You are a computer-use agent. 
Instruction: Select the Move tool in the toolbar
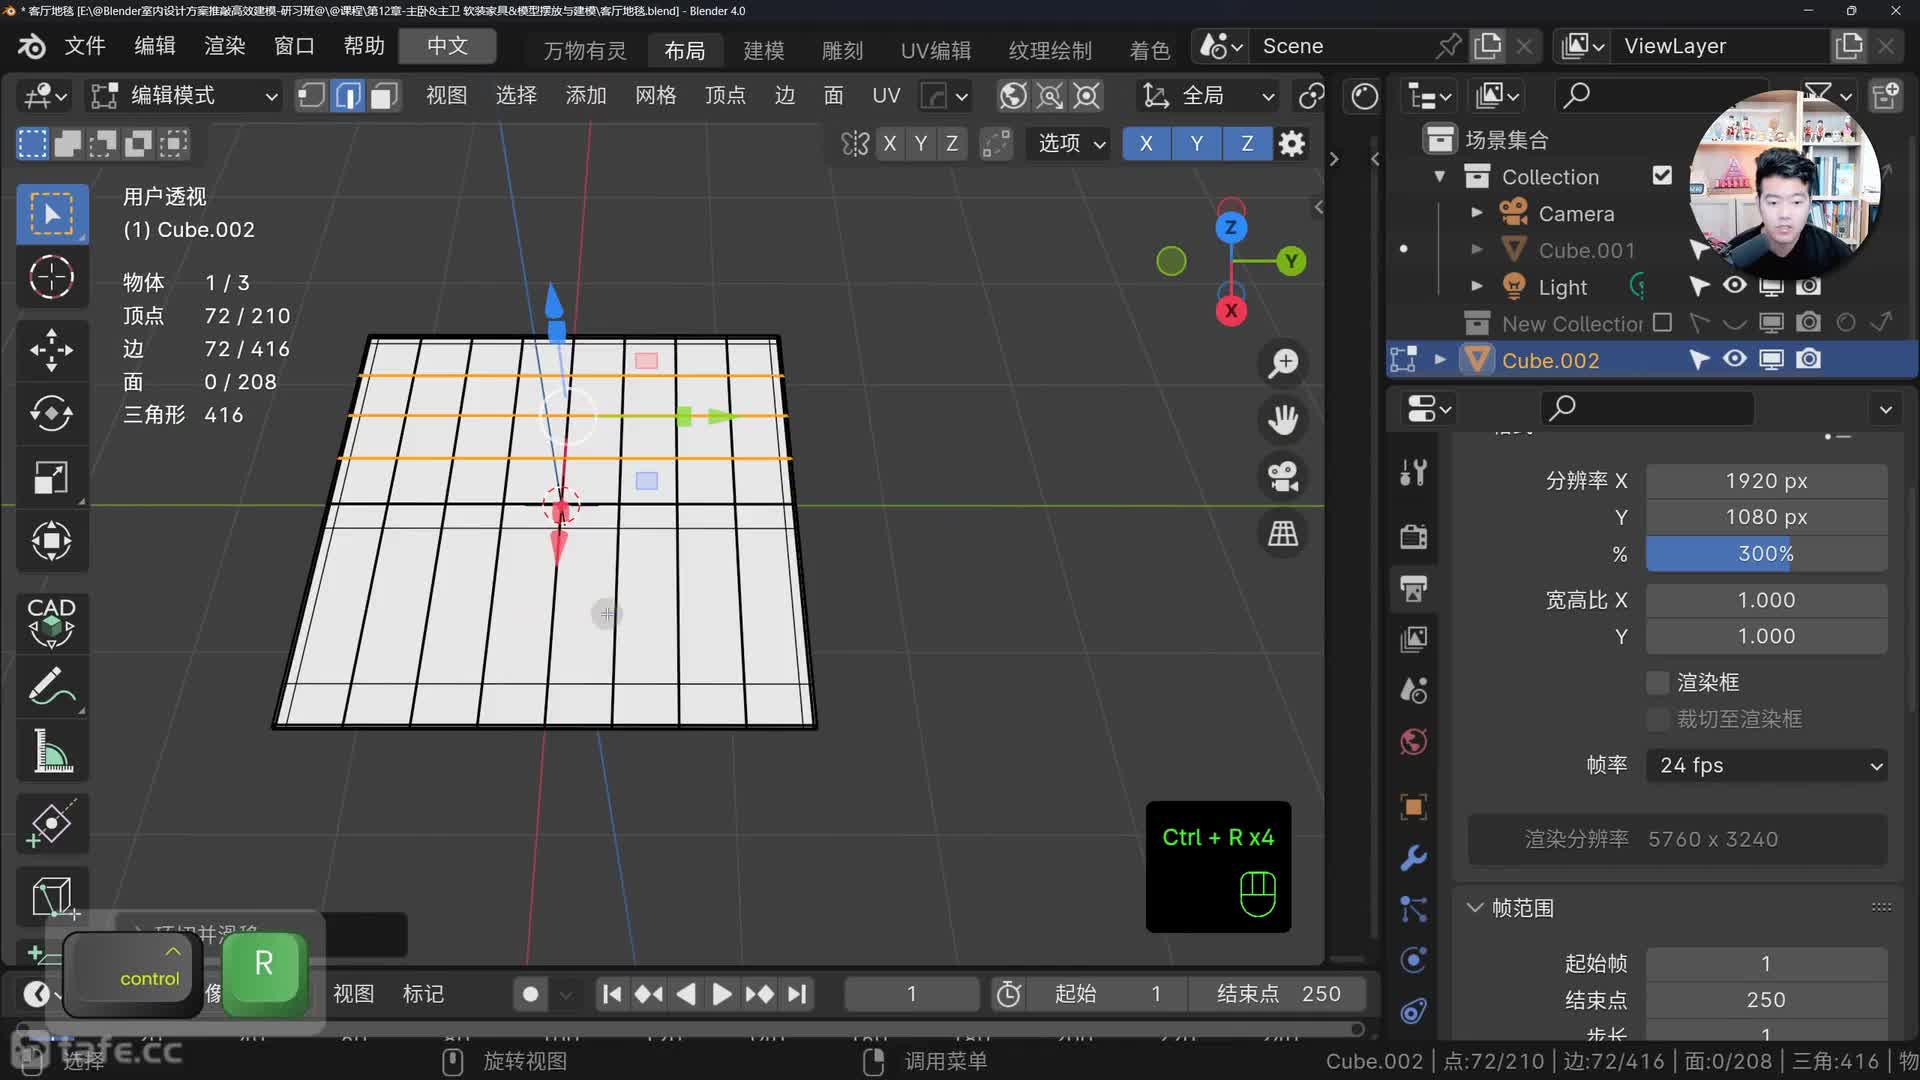point(51,350)
